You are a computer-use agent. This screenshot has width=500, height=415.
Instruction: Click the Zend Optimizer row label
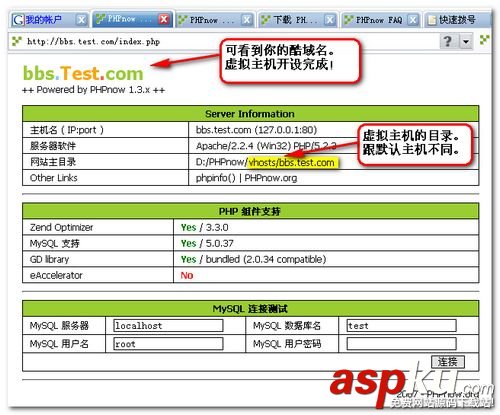coord(62,227)
